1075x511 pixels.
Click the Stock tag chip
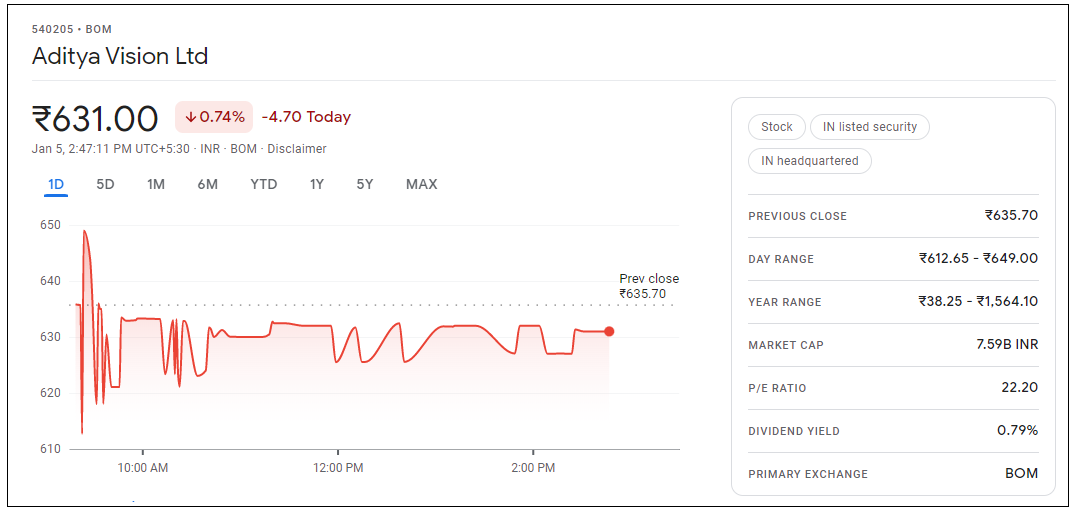coord(777,127)
